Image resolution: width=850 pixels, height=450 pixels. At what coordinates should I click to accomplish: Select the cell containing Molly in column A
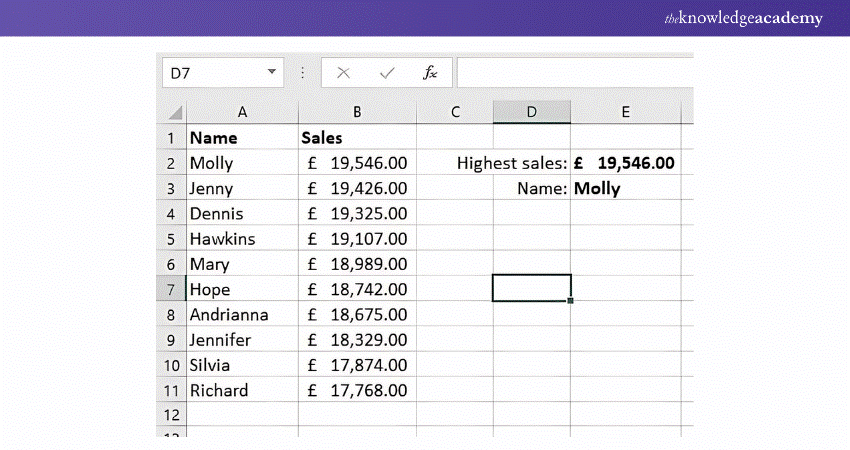coord(242,163)
